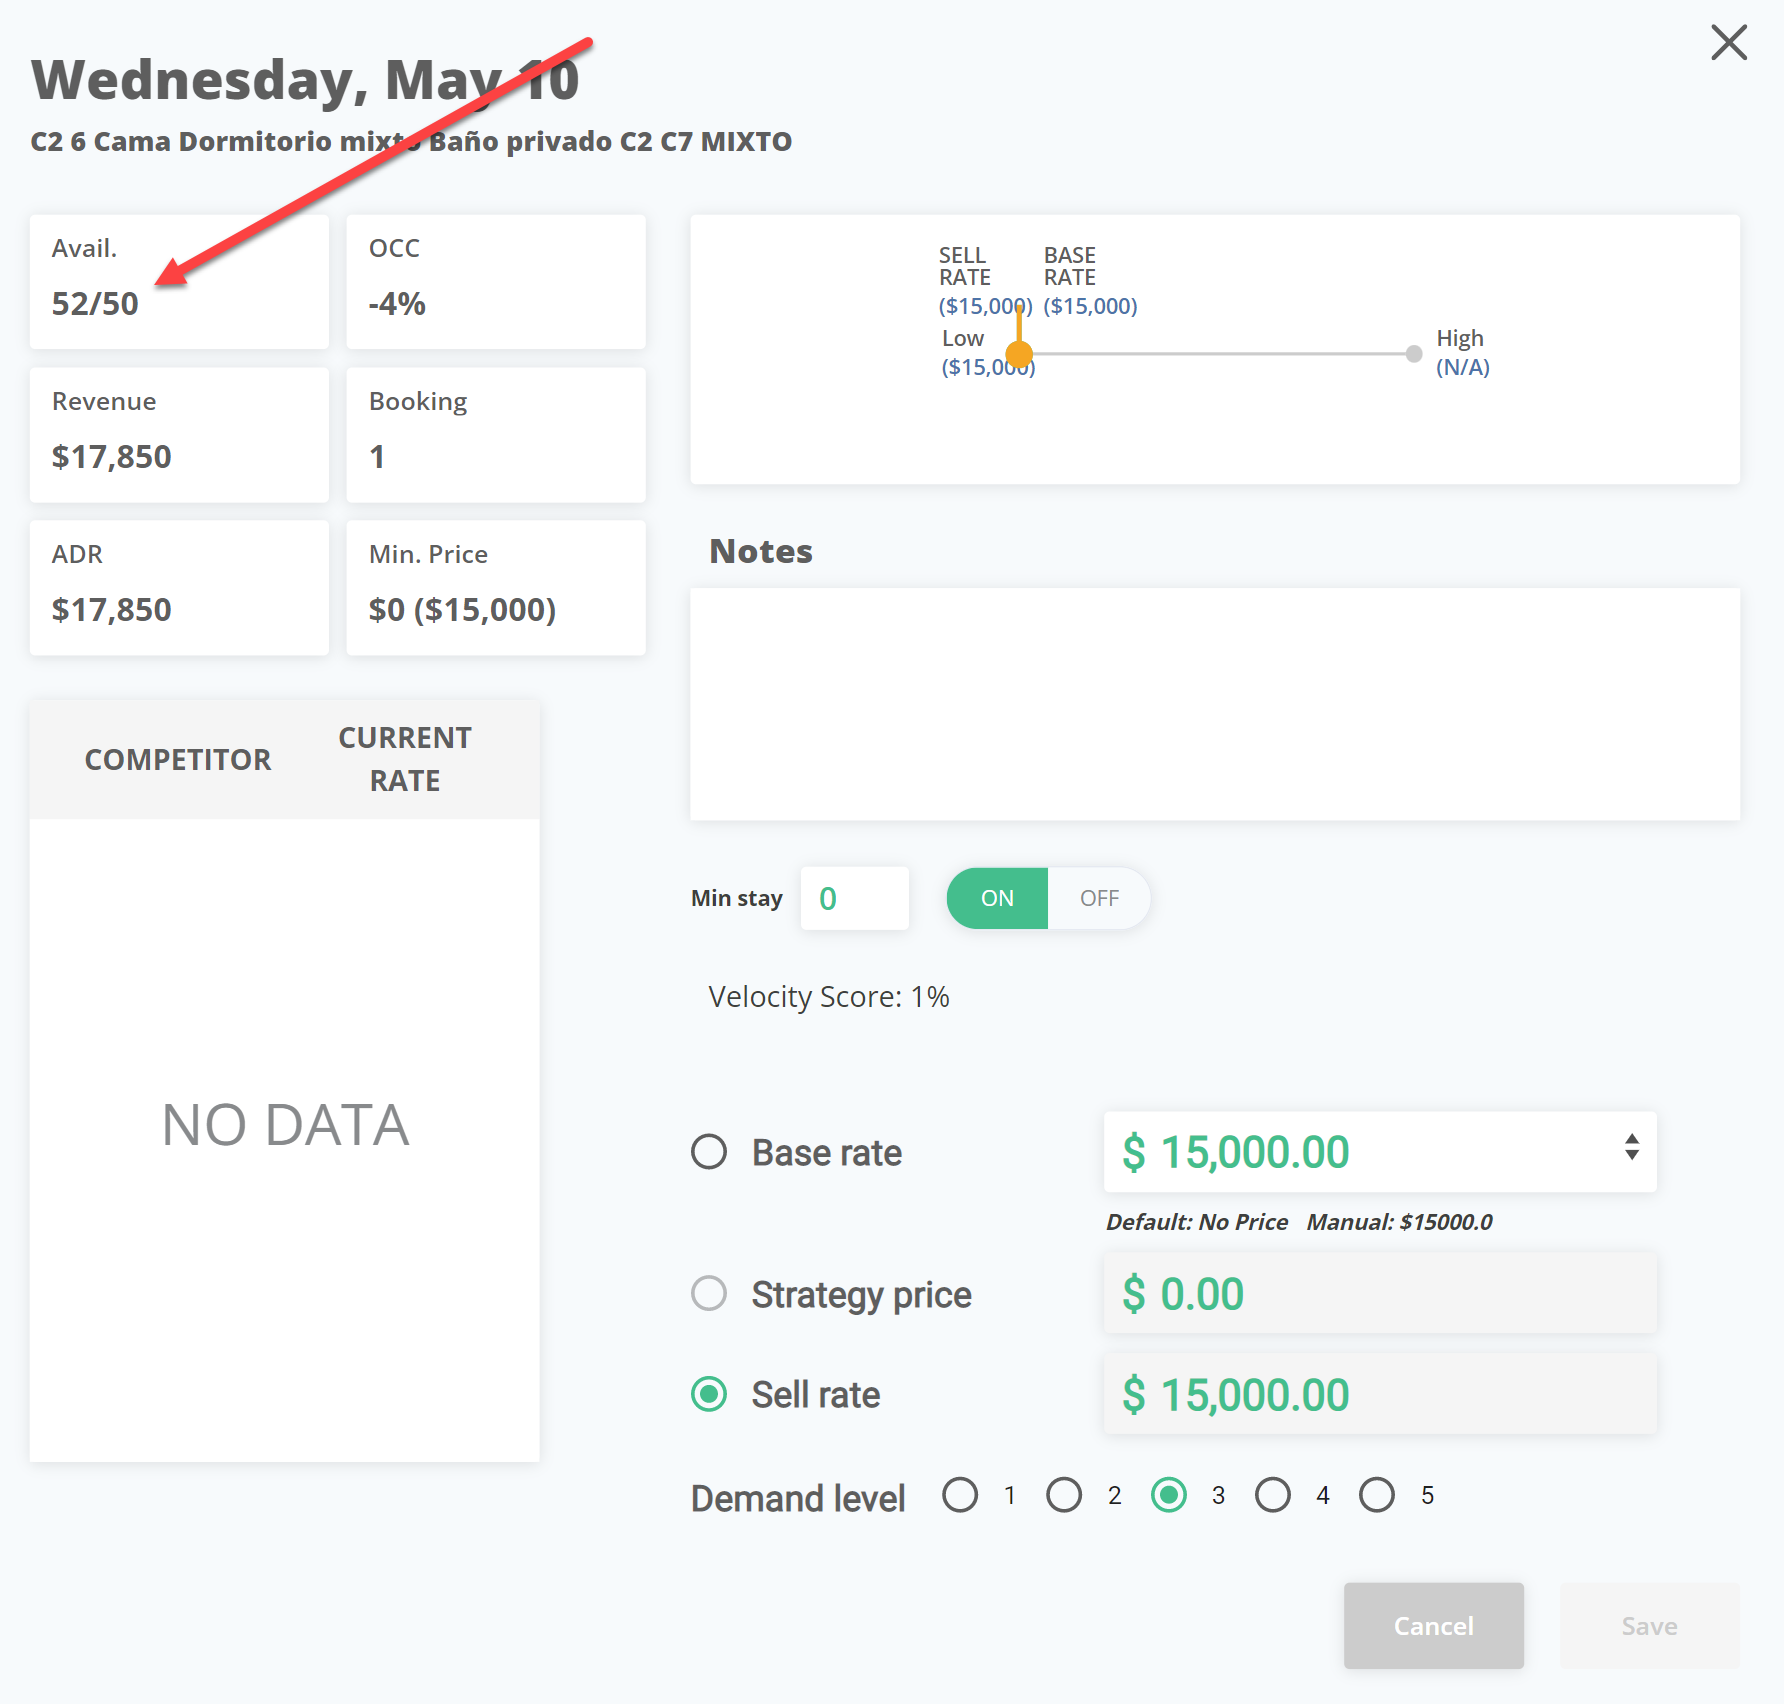Click inside the Notes text area

[x=1214, y=704]
